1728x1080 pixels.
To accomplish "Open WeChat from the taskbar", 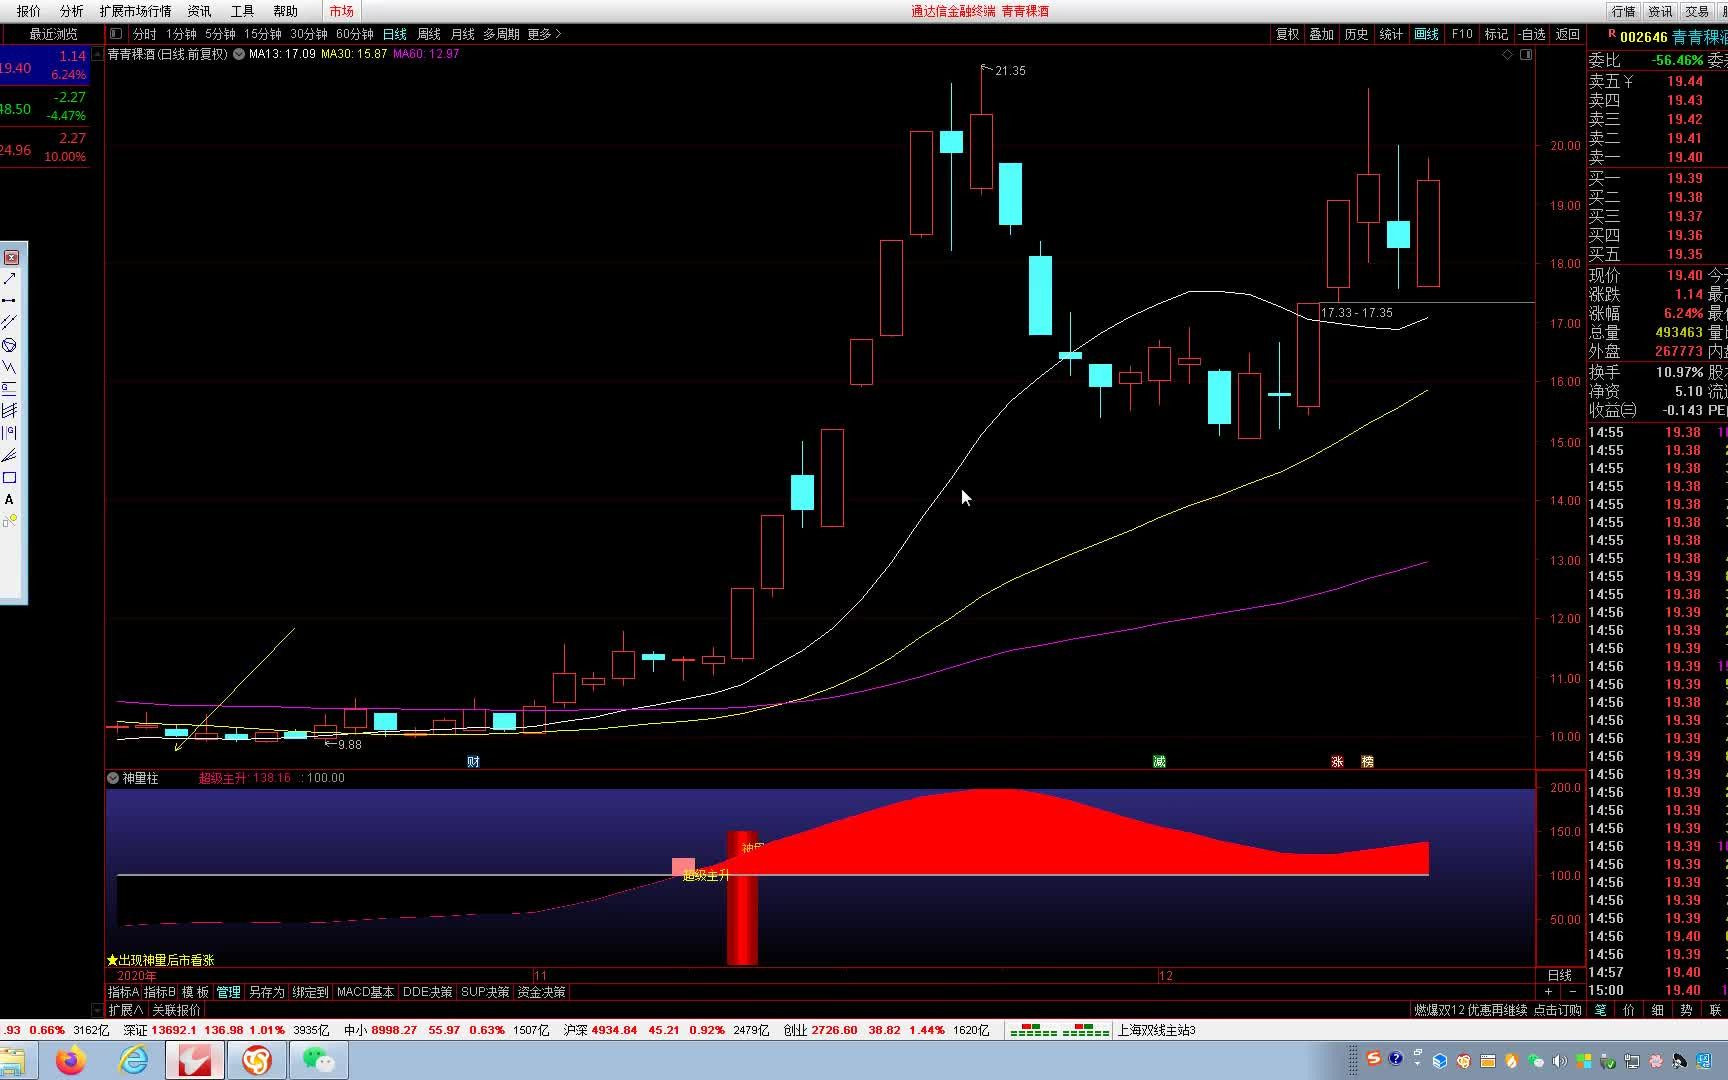I will (x=318, y=1060).
